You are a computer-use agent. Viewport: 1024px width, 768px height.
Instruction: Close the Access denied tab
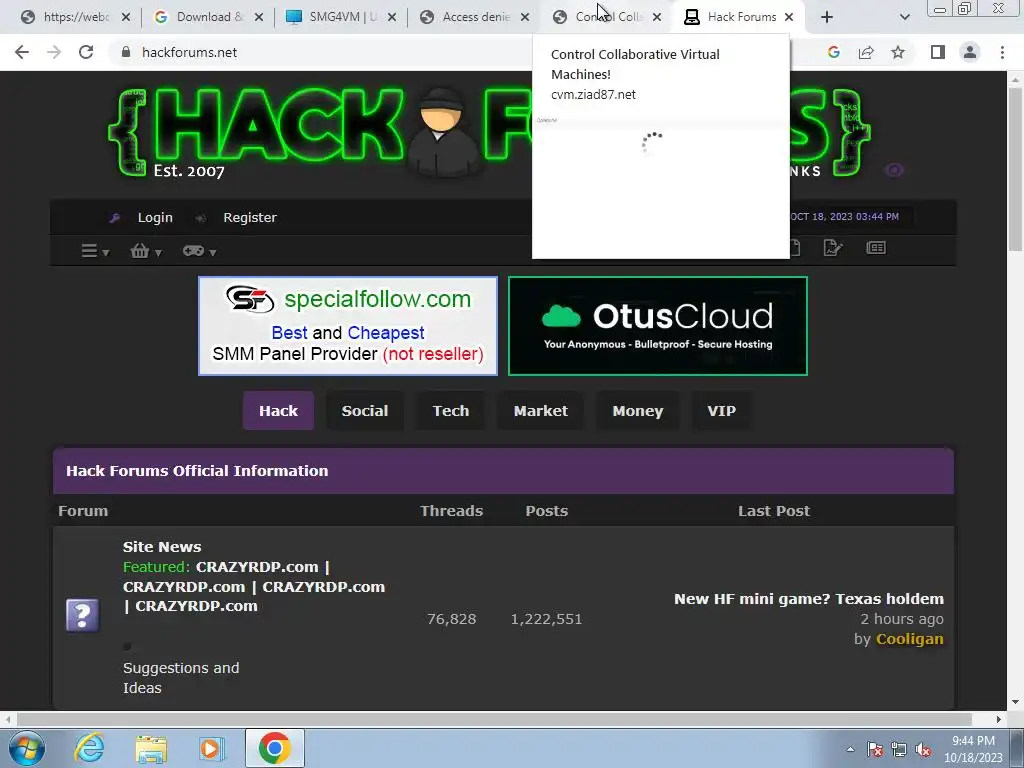coord(524,17)
